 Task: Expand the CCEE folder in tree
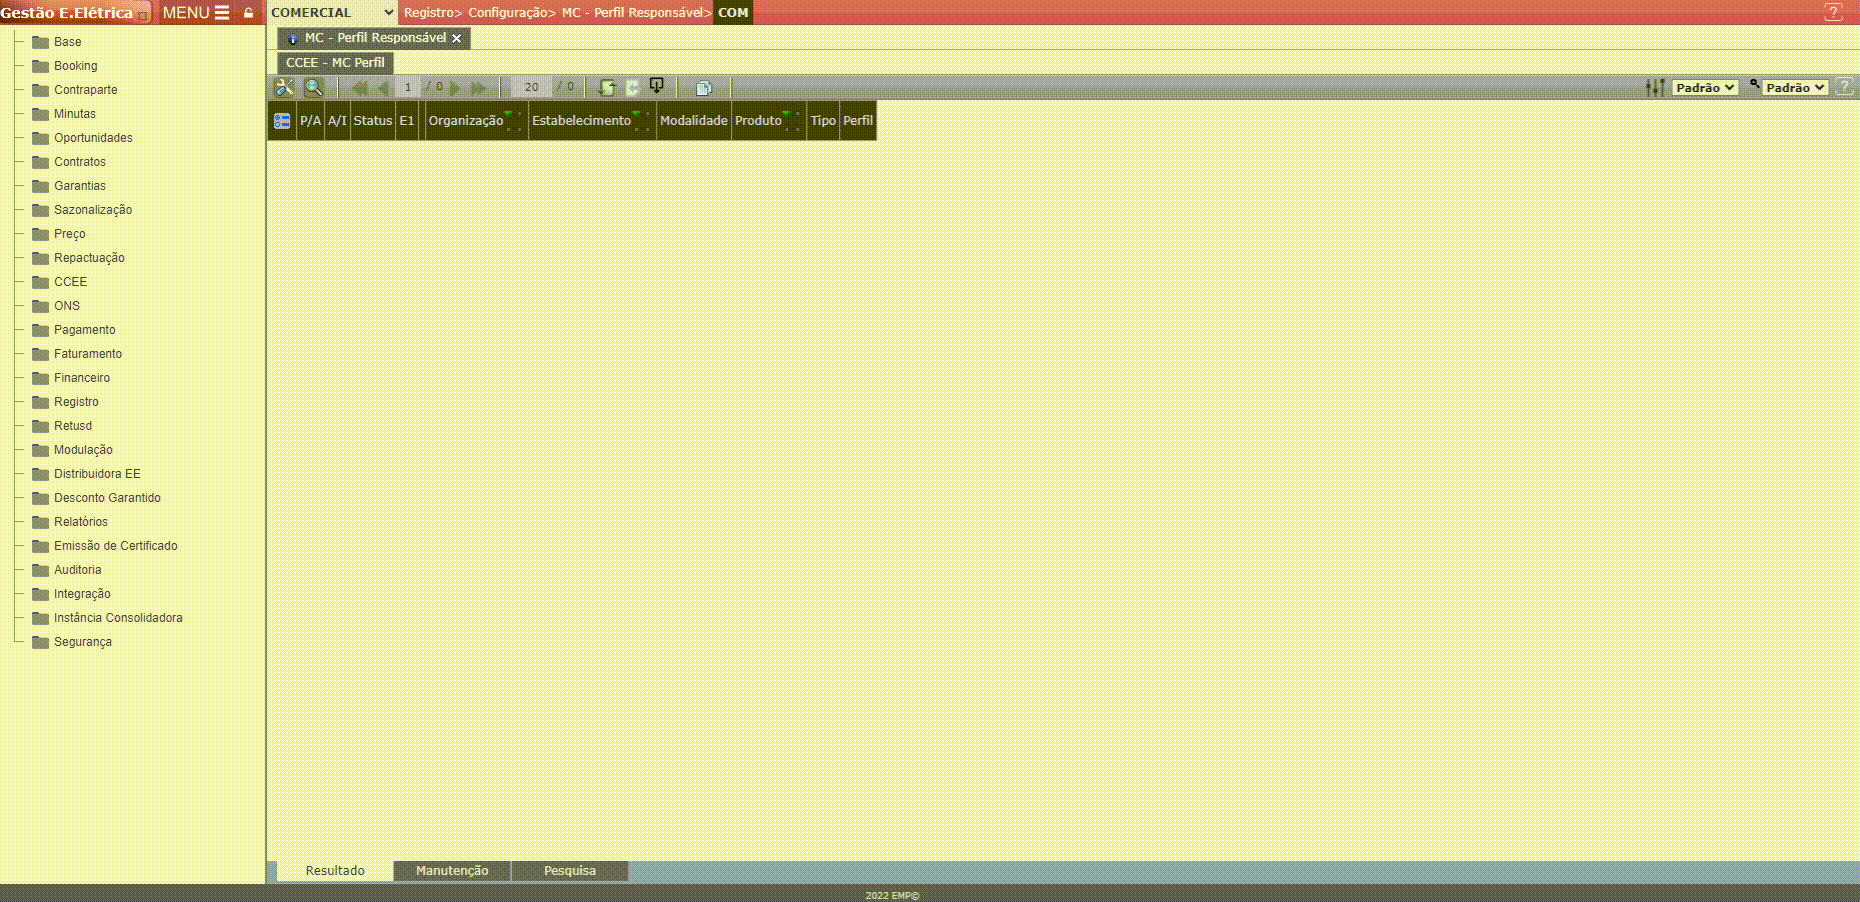(x=70, y=282)
